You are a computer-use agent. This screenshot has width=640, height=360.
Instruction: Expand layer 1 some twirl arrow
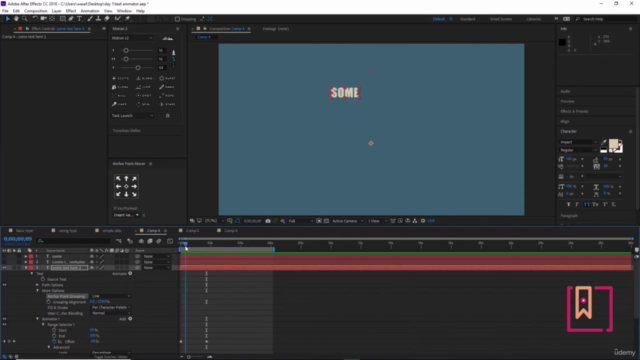click(26, 256)
